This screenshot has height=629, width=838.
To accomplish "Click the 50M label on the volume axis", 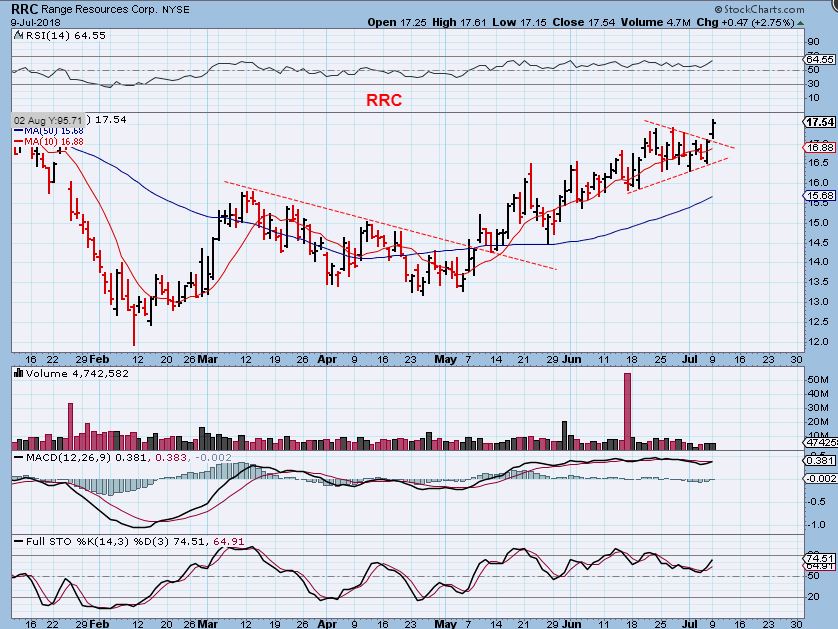I will 818,379.
